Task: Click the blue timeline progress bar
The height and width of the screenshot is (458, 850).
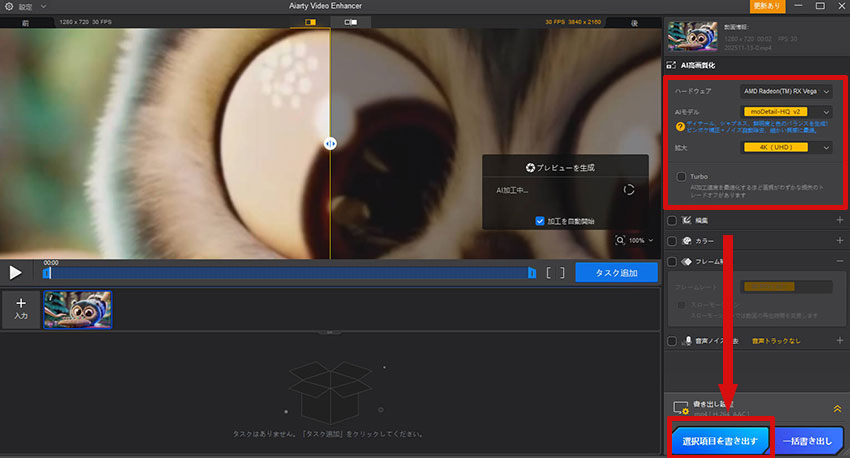Action: pyautogui.click(x=289, y=273)
